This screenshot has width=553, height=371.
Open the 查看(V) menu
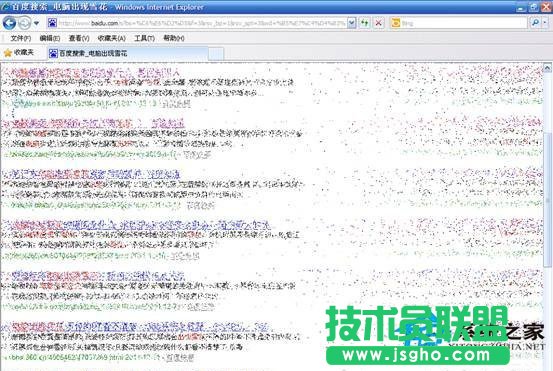coord(79,38)
